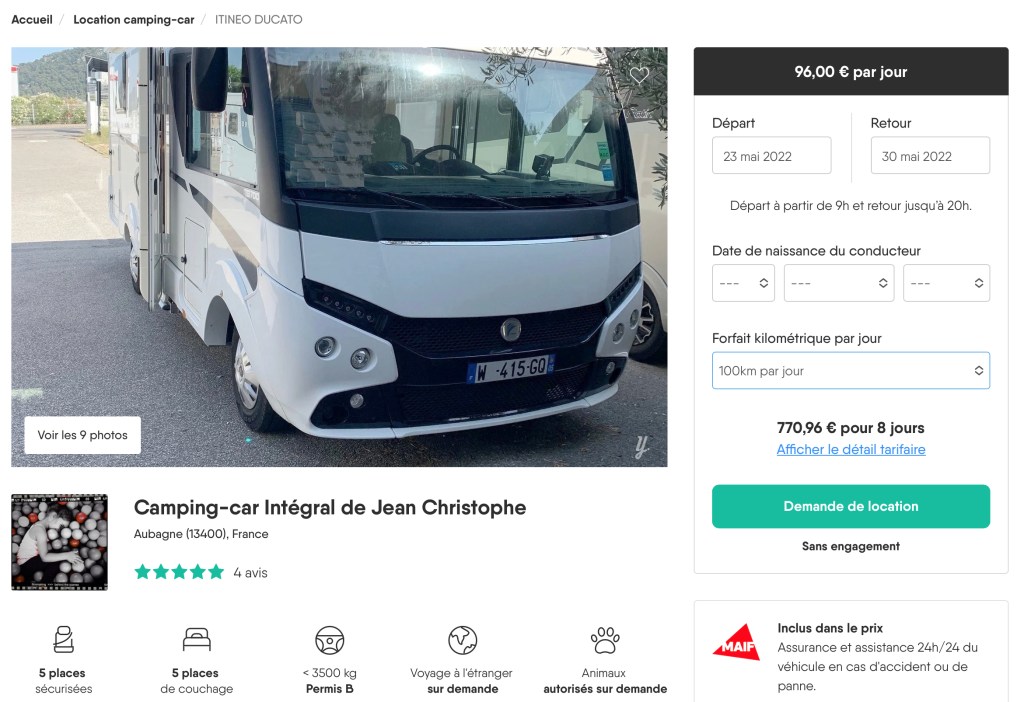Image resolution: width=1024 pixels, height=702 pixels.
Task: Open the birth year dropdown
Action: [946, 283]
